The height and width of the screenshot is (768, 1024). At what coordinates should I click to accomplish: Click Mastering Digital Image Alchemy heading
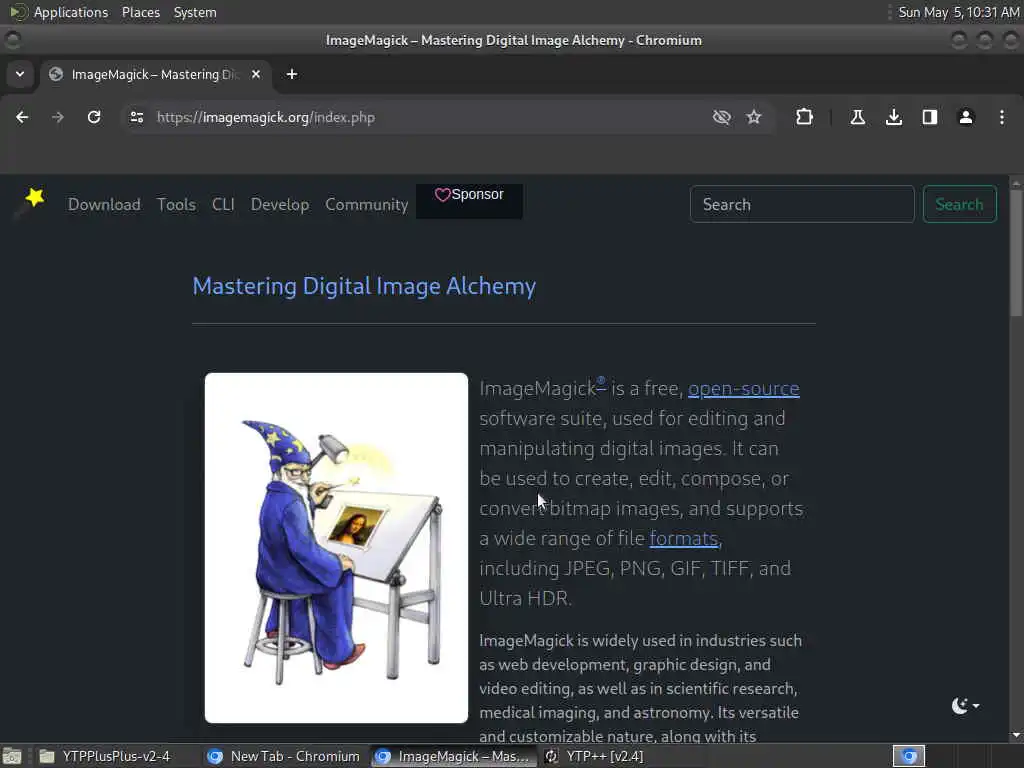click(x=364, y=286)
